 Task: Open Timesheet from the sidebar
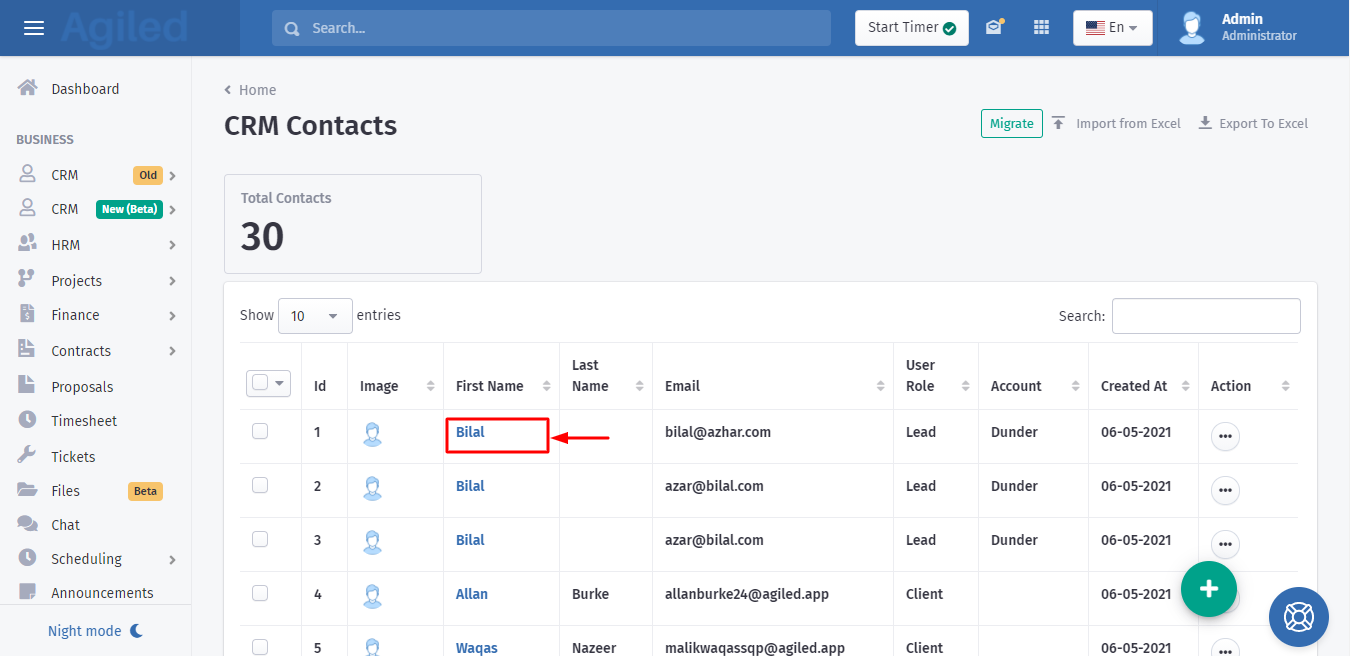pos(84,421)
